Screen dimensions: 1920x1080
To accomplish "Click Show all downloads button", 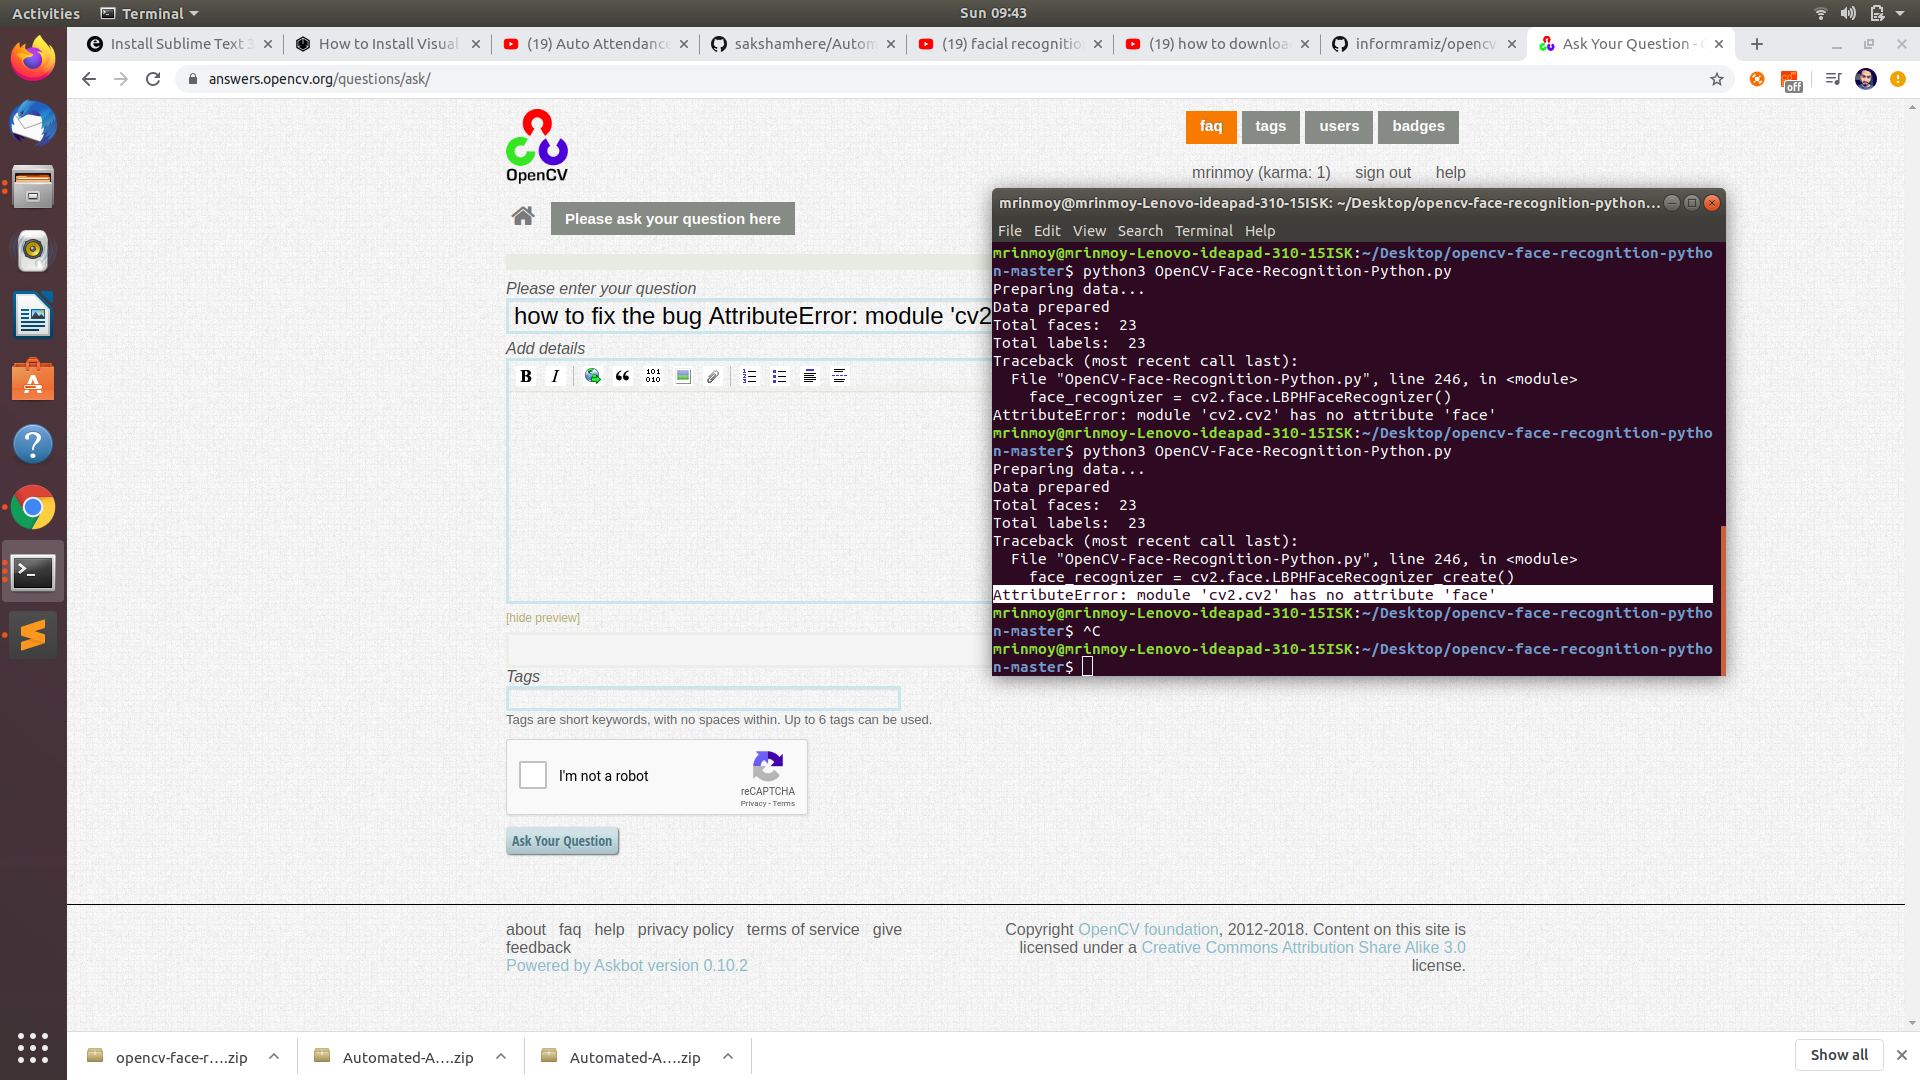I will coord(1839,1055).
